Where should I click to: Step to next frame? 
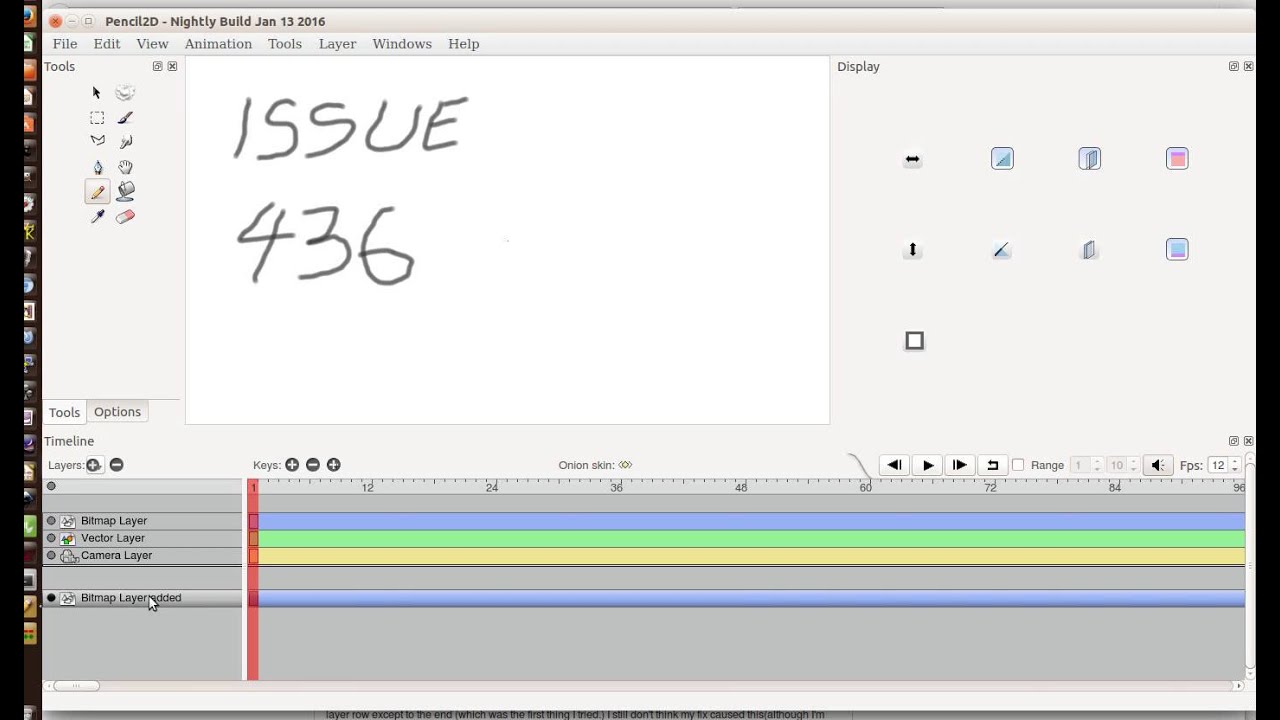959,465
